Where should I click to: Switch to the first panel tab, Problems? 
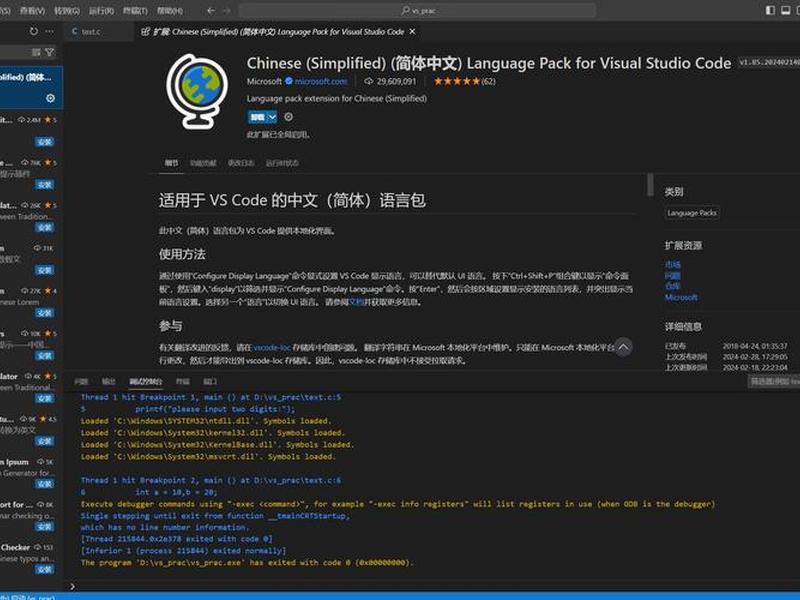click(x=81, y=382)
